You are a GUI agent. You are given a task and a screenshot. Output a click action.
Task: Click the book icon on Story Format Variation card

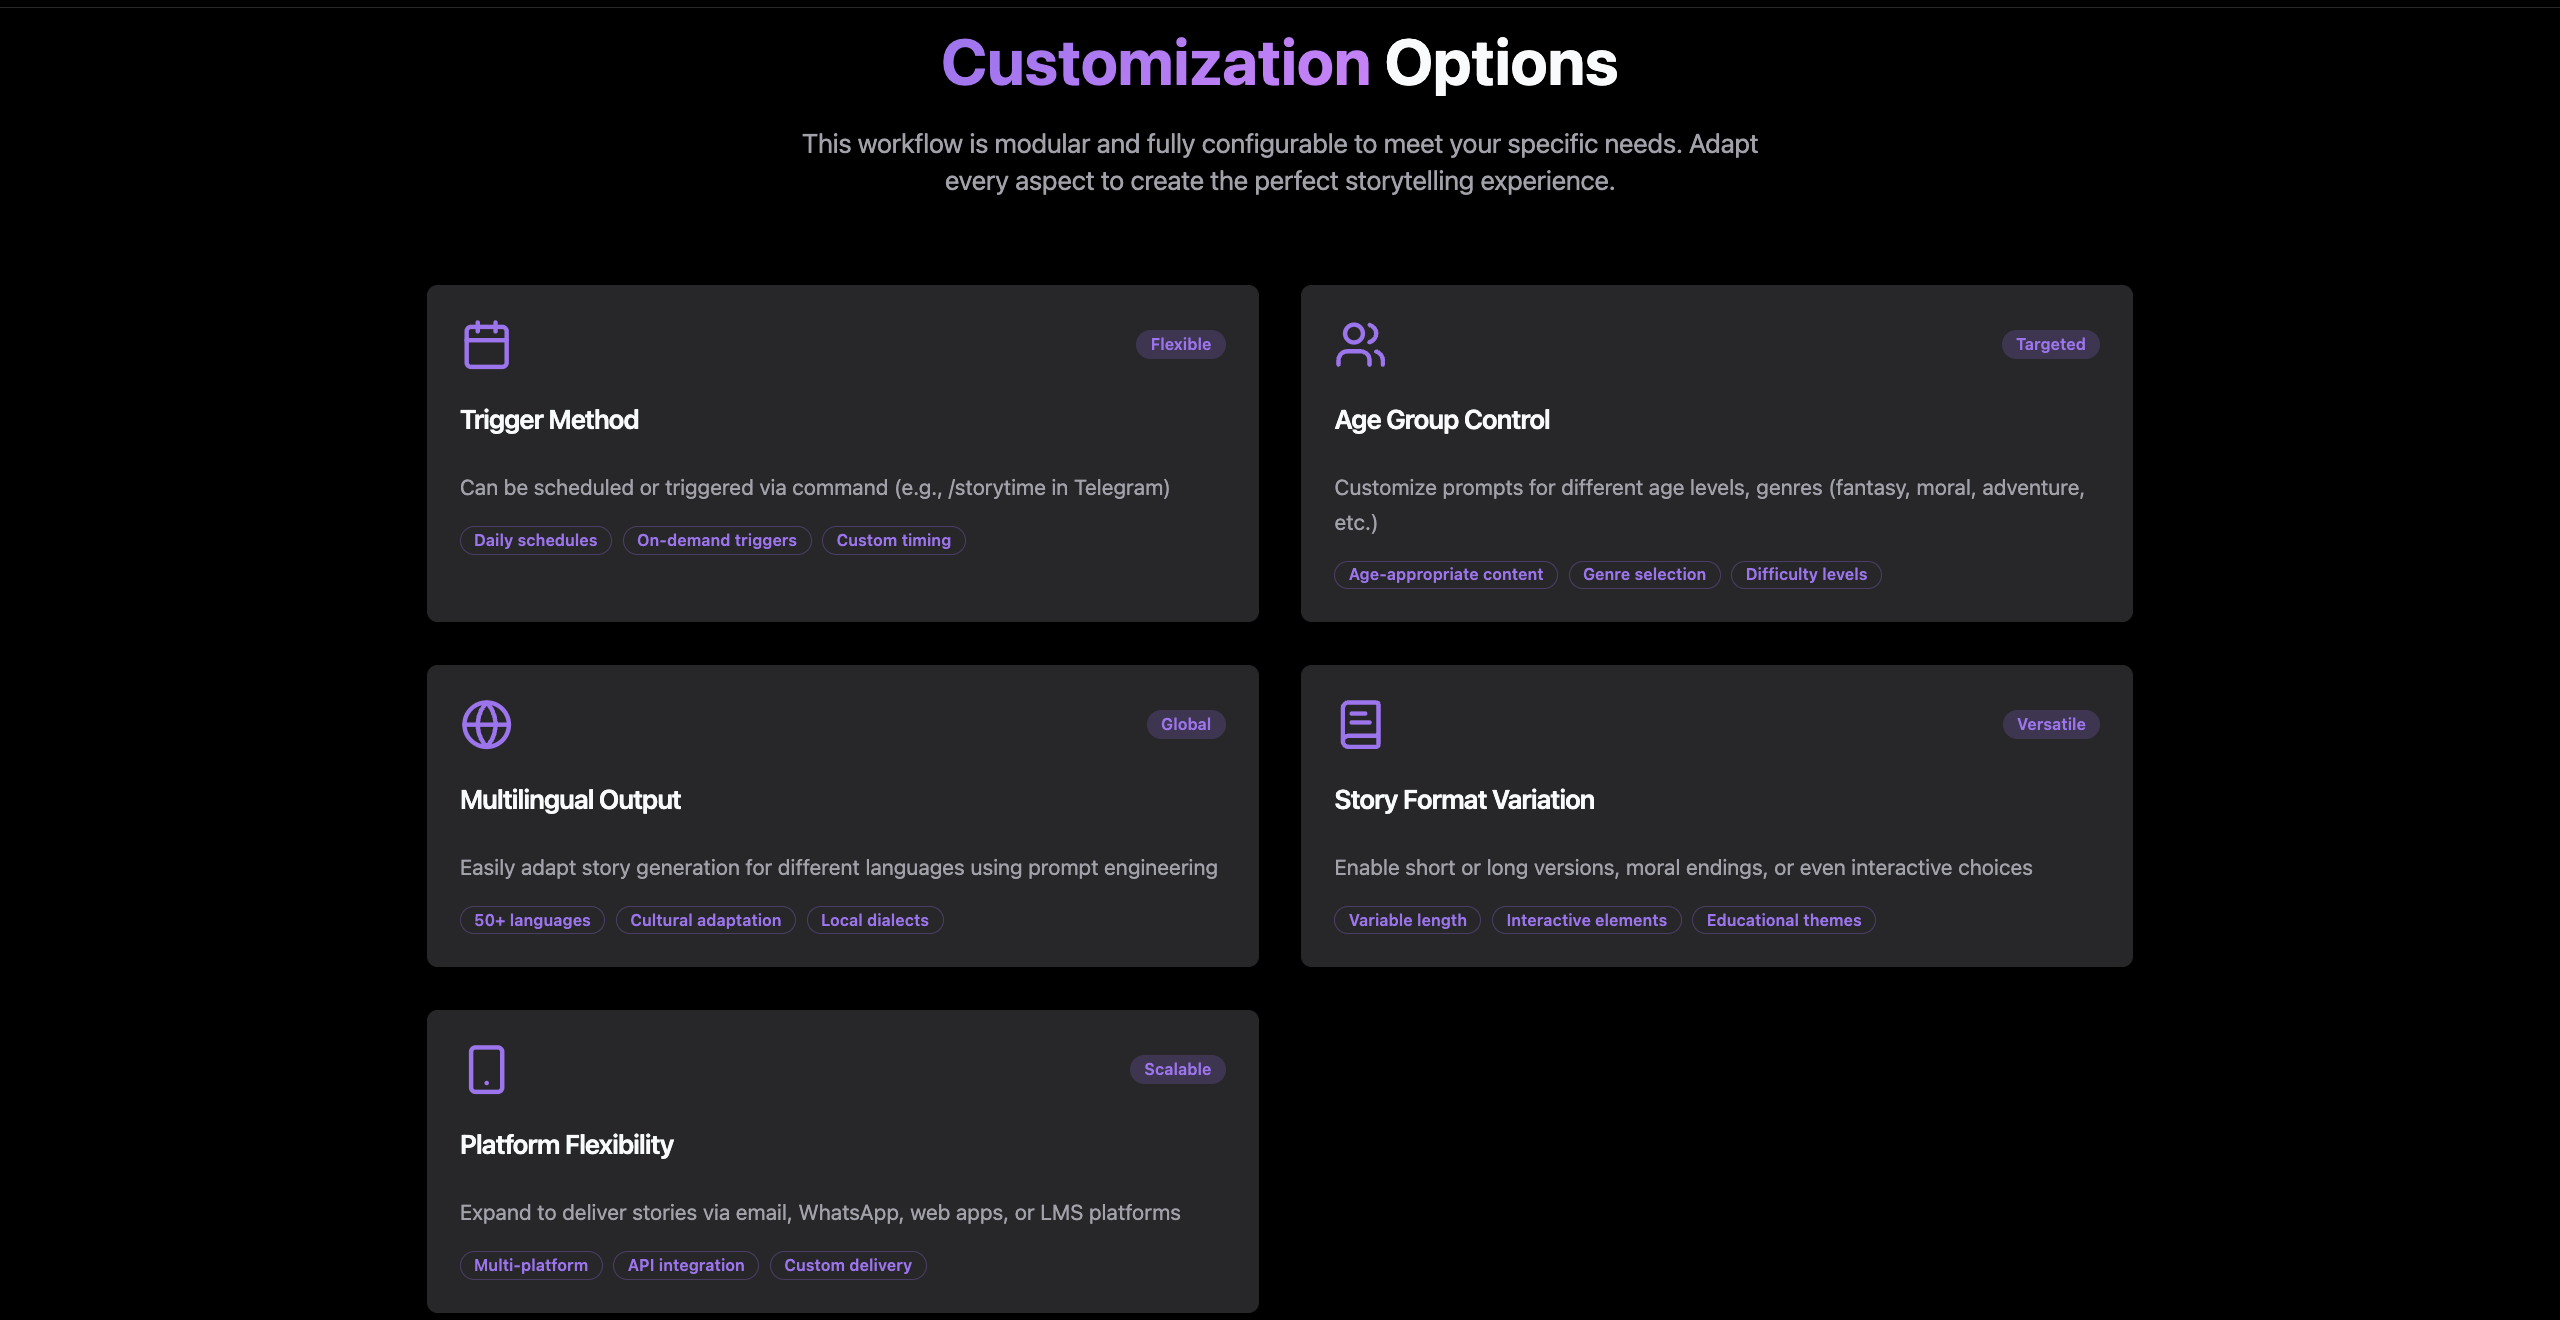pos(1360,725)
